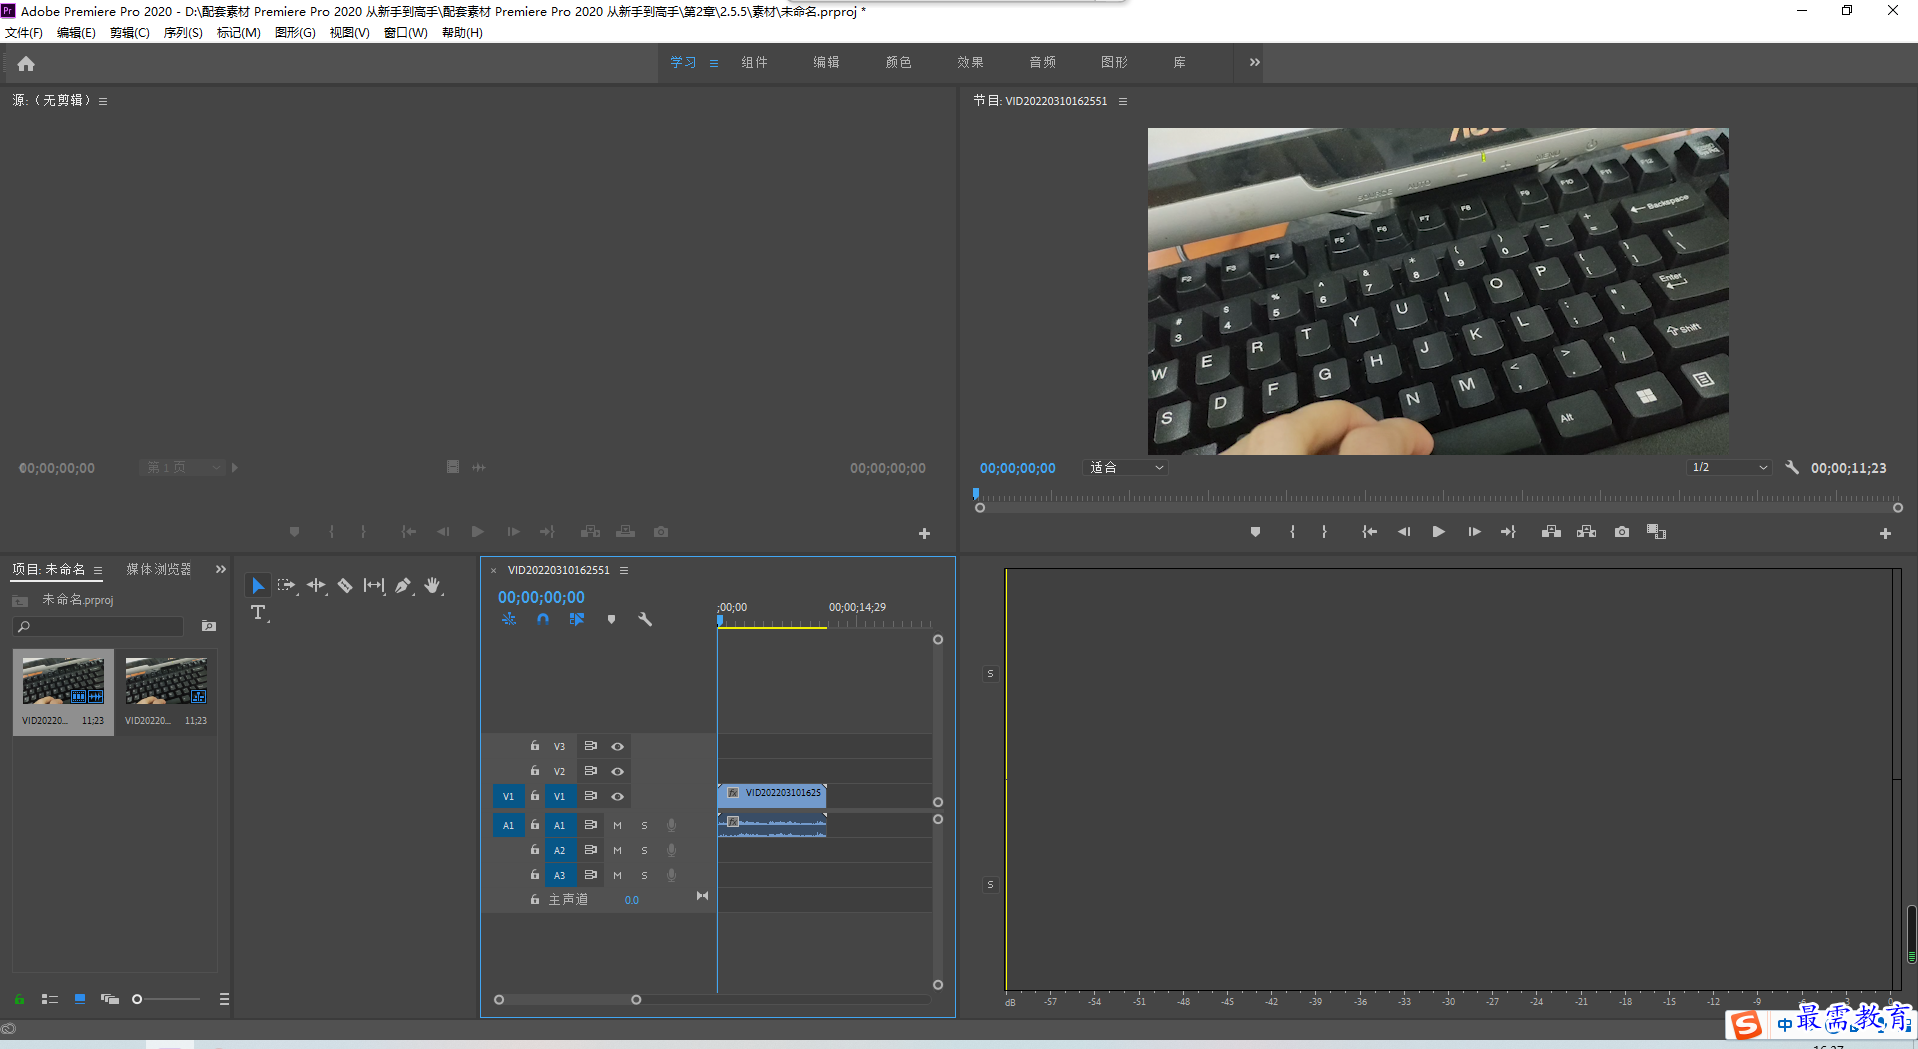Open the 1/2 playback resolution dropdown

(1729, 467)
